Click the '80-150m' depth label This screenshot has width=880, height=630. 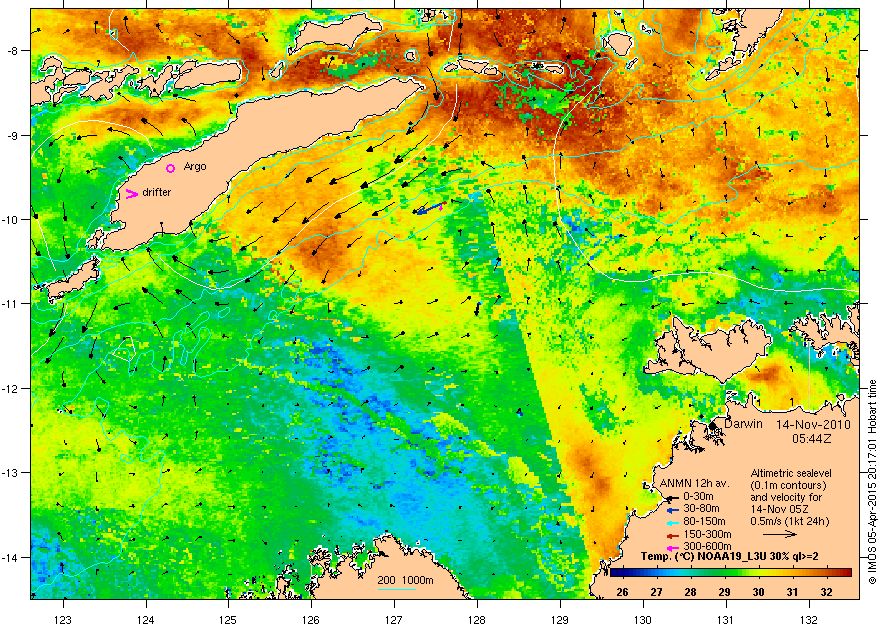pos(704,522)
